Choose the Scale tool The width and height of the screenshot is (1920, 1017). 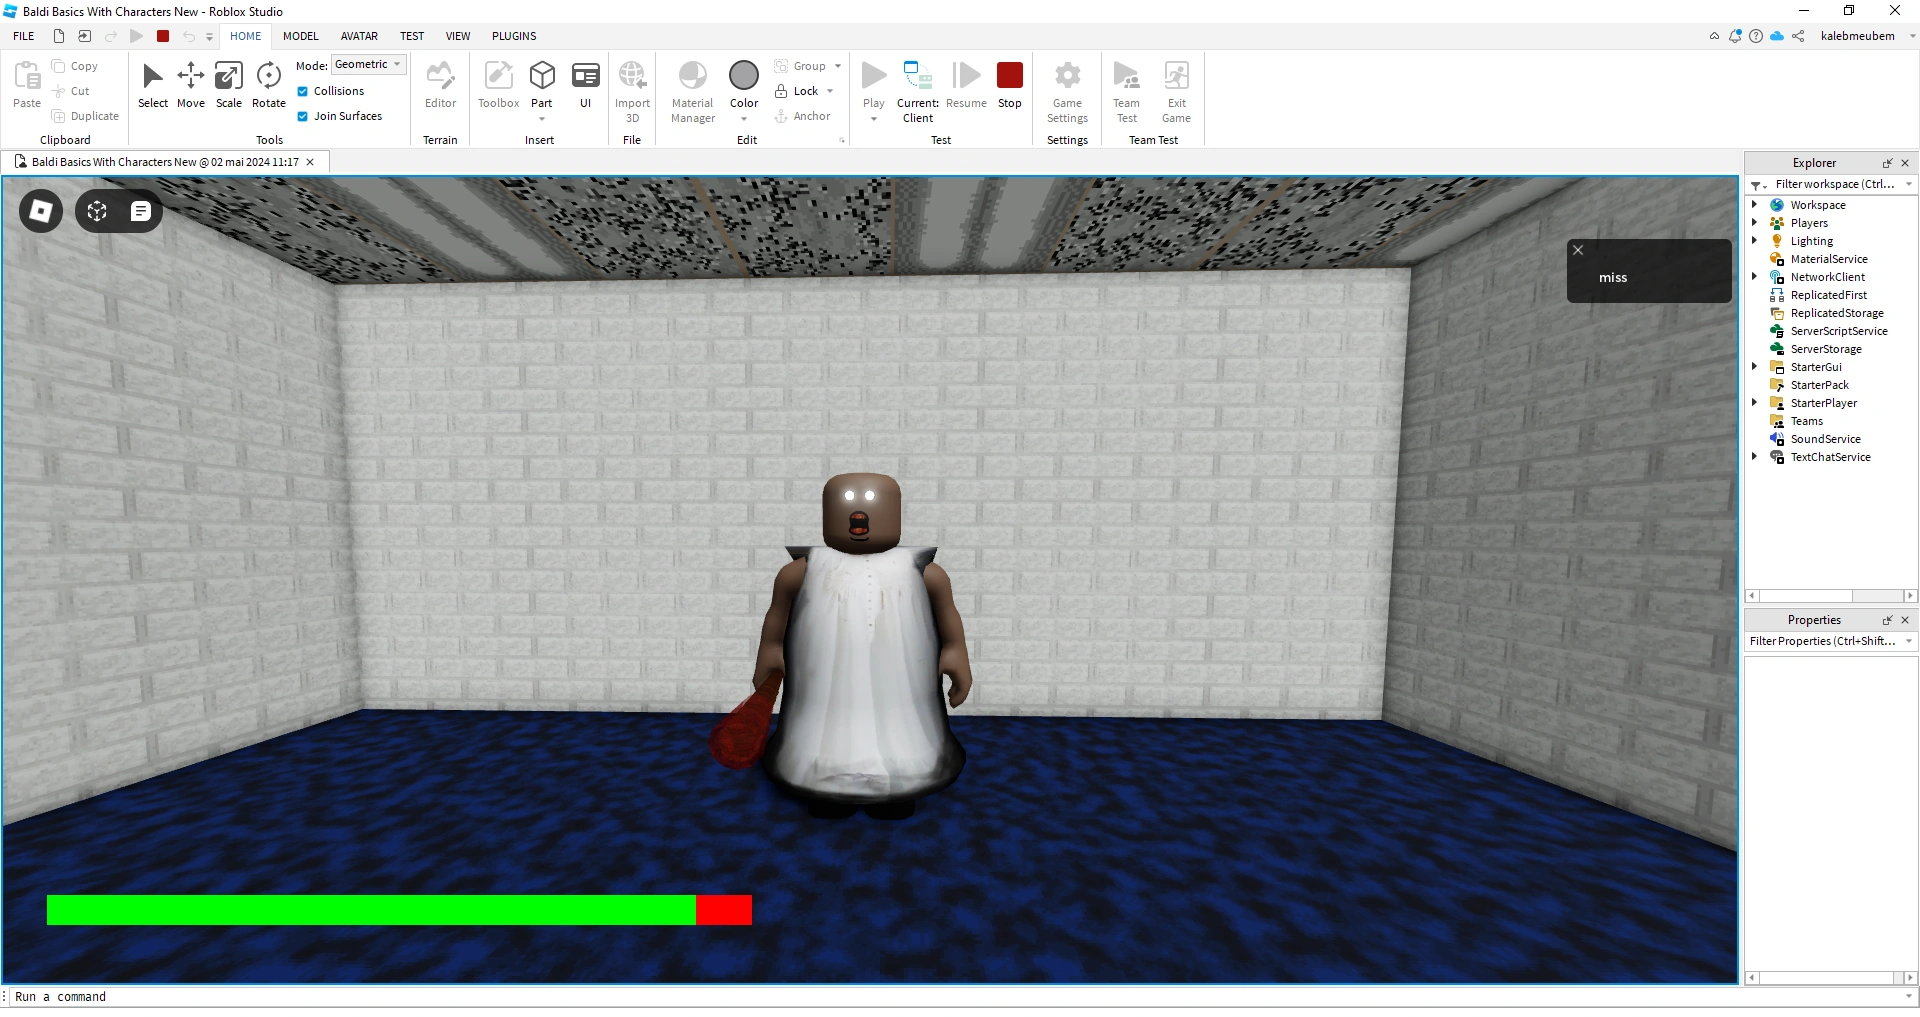pos(229,85)
